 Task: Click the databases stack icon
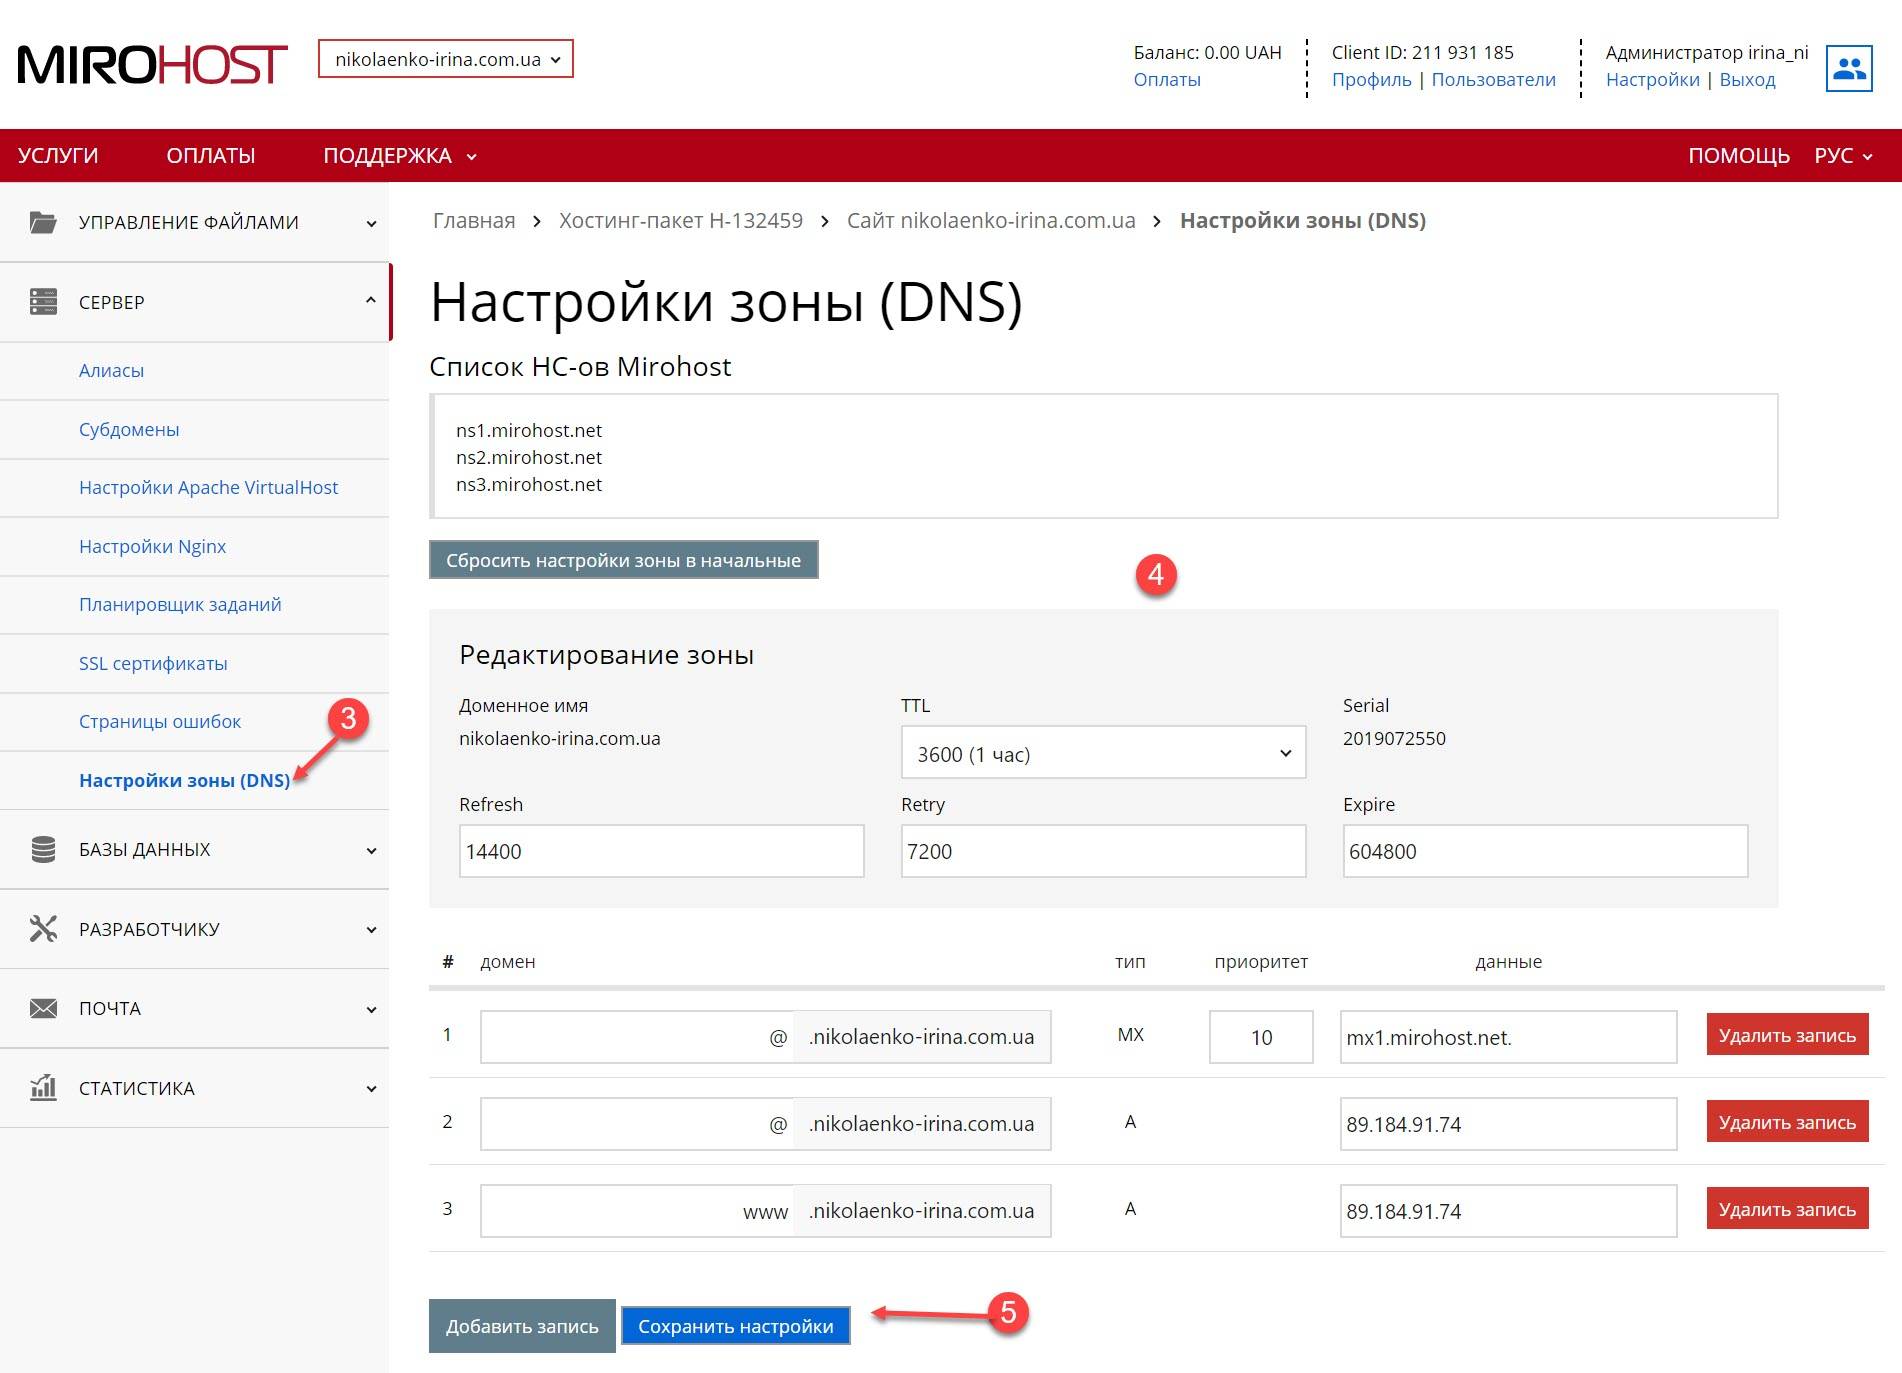pos(43,849)
